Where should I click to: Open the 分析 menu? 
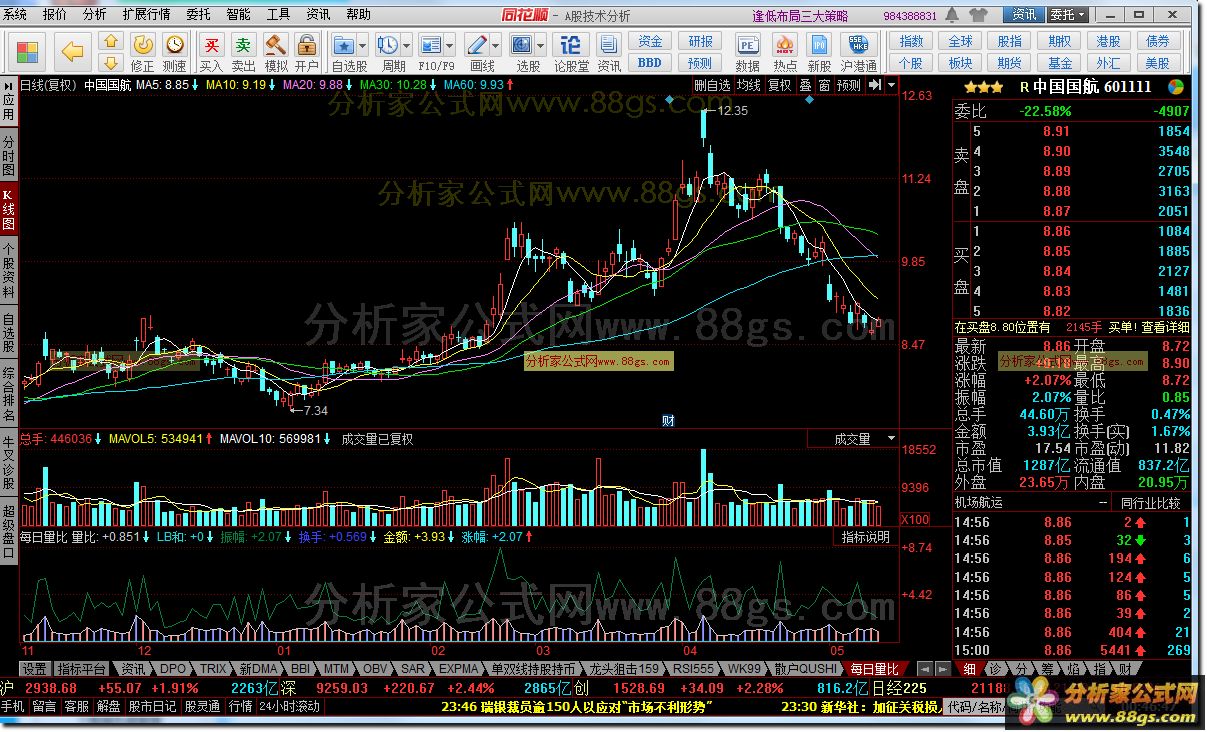click(x=95, y=15)
